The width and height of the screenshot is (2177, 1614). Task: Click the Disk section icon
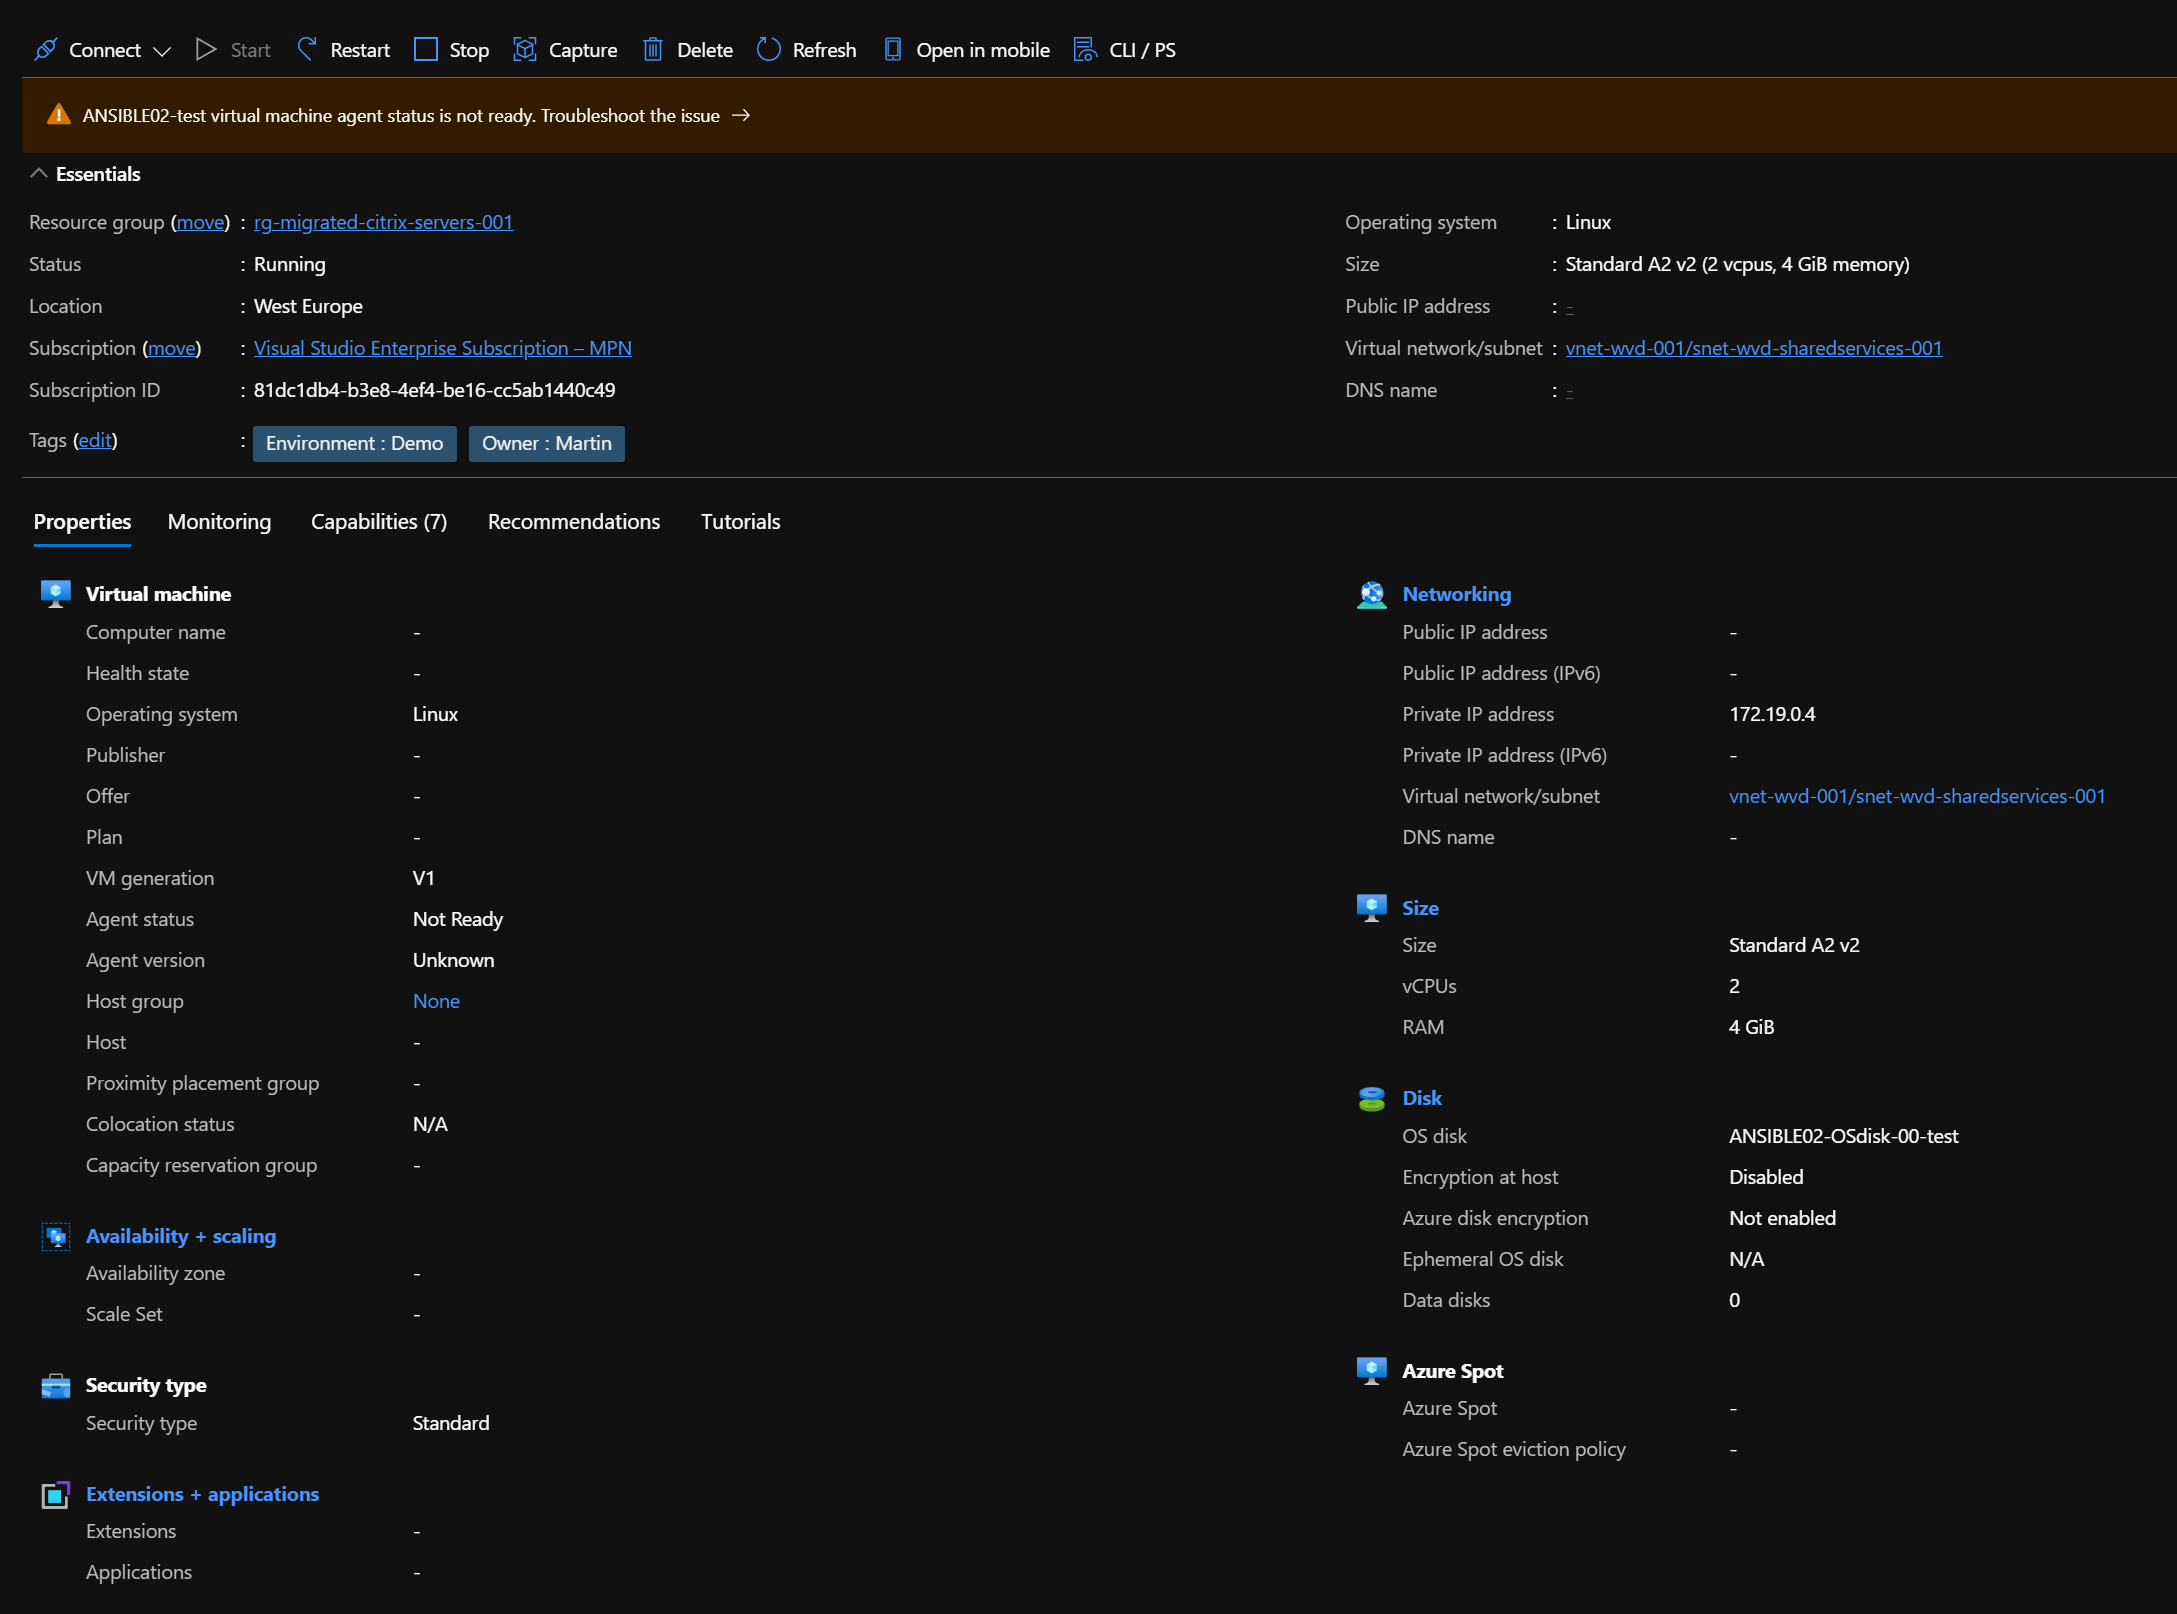(1372, 1098)
